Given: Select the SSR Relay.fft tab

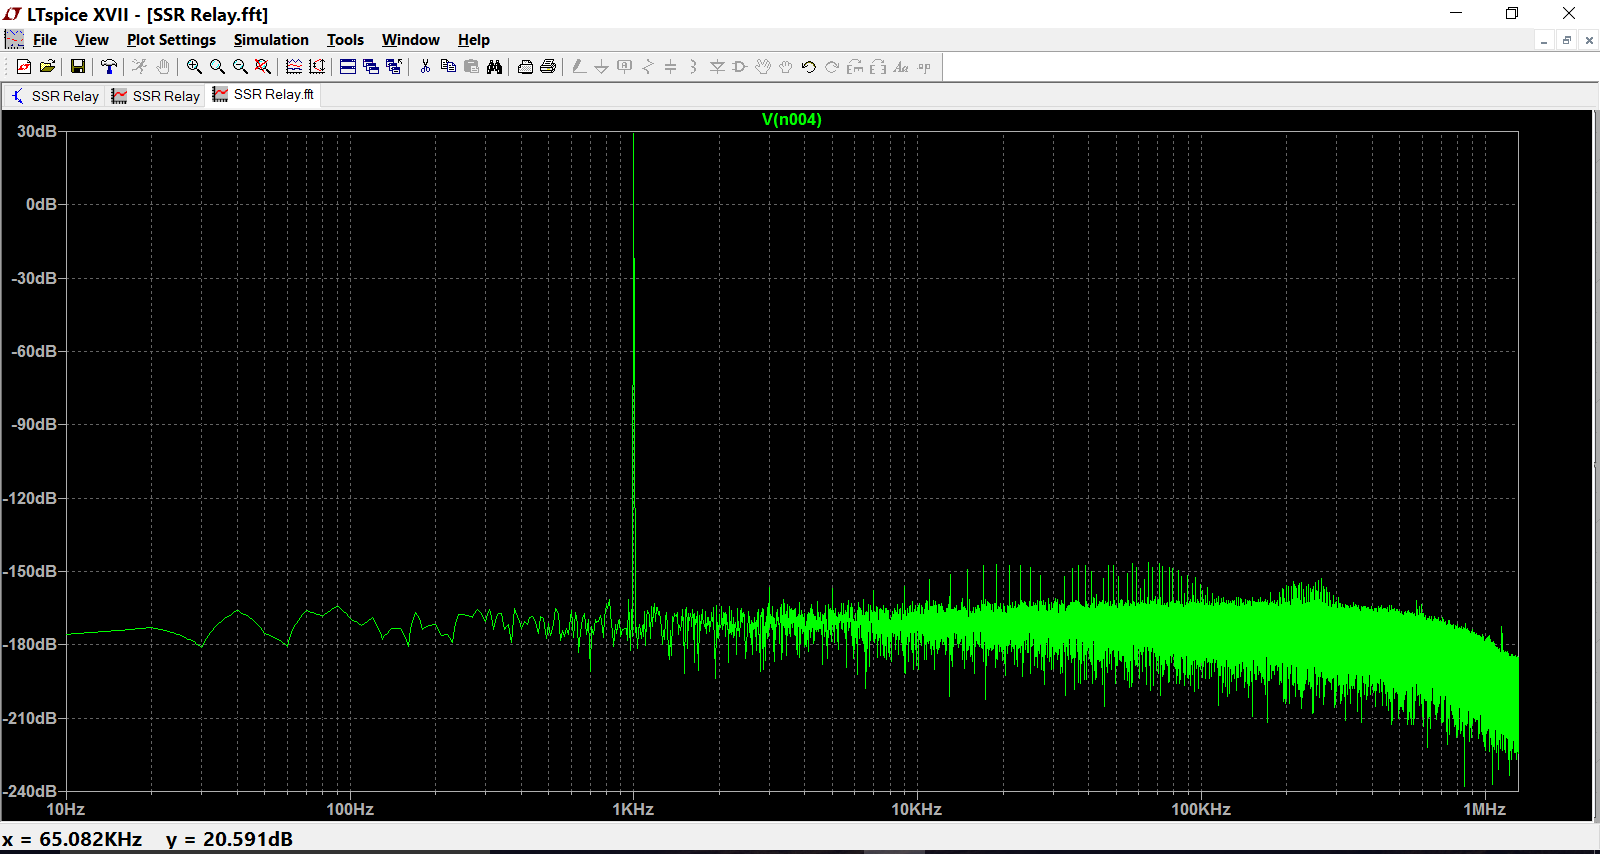Looking at the screenshot, I should click(264, 94).
